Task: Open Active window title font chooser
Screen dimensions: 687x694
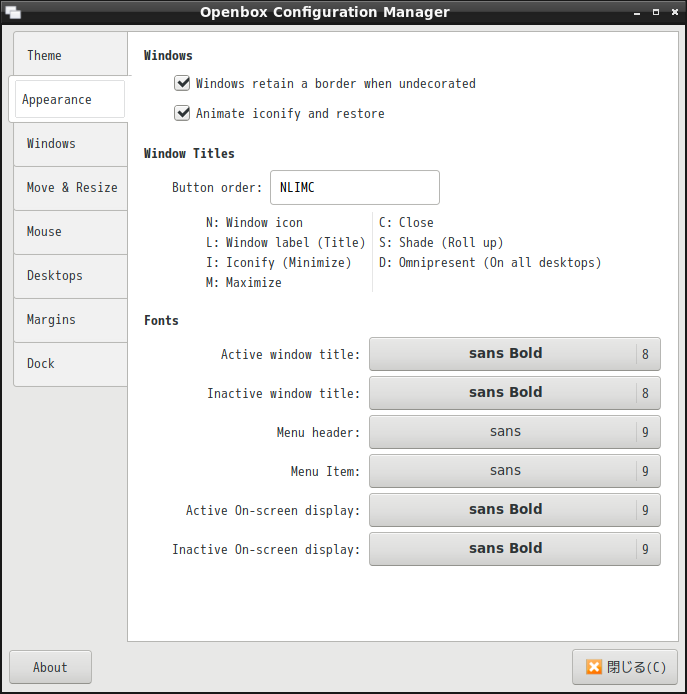Action: click(x=514, y=354)
